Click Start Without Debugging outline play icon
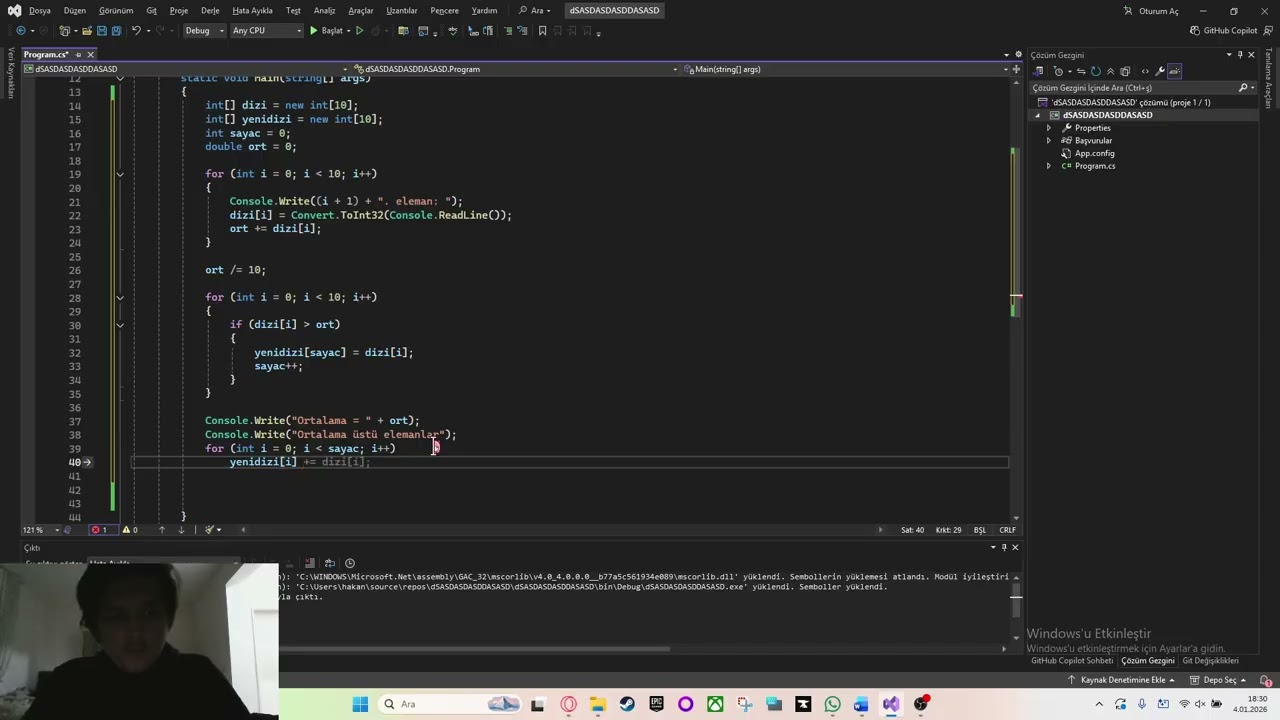 pos(359,31)
